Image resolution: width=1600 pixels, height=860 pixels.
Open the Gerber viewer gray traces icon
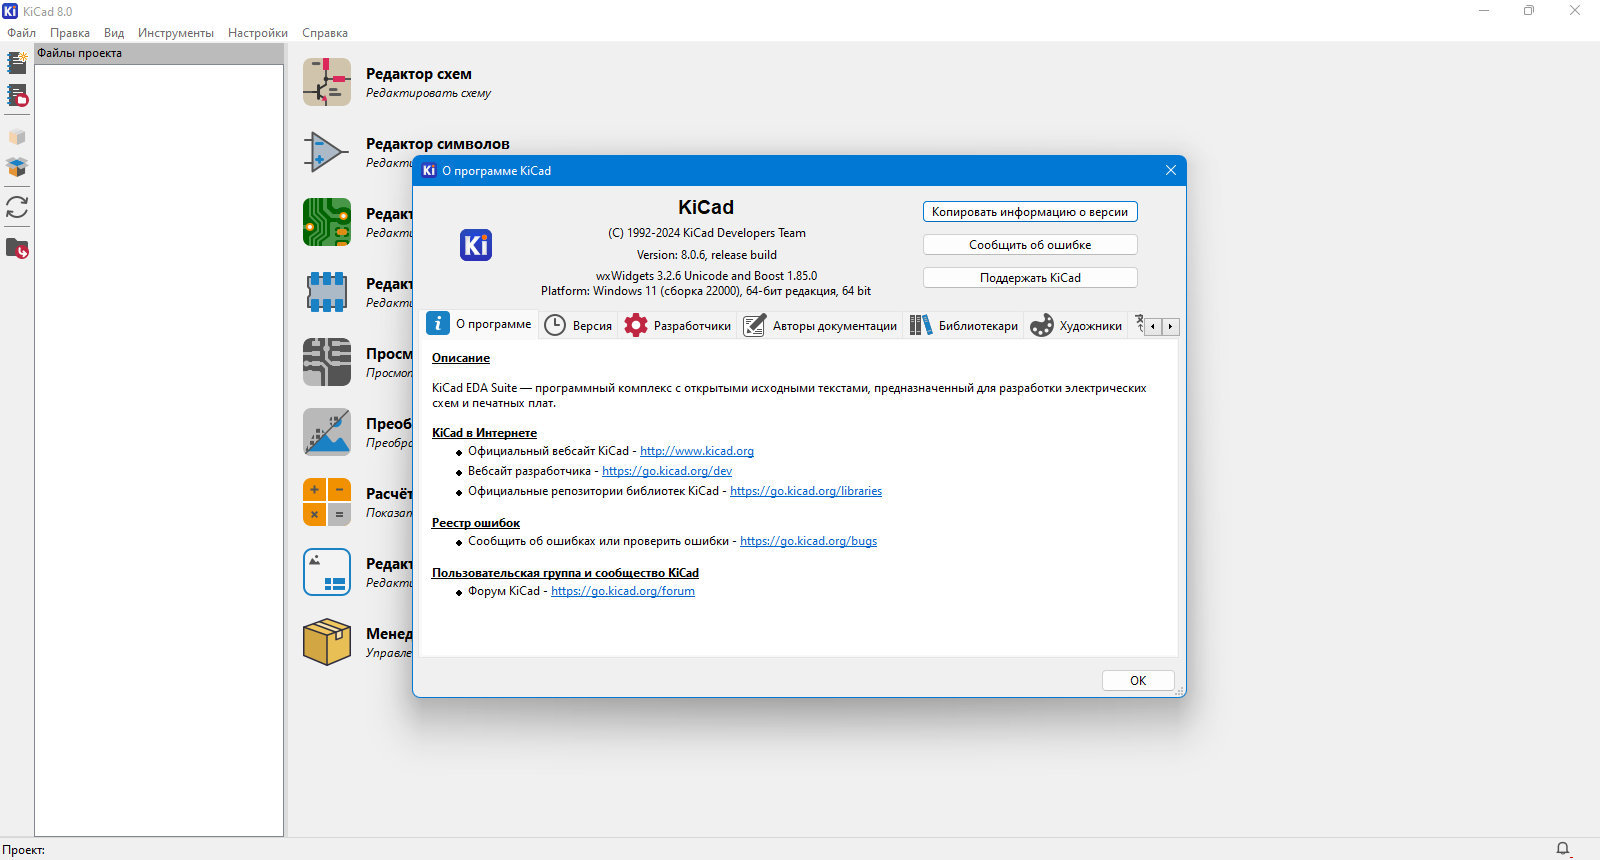click(x=327, y=362)
